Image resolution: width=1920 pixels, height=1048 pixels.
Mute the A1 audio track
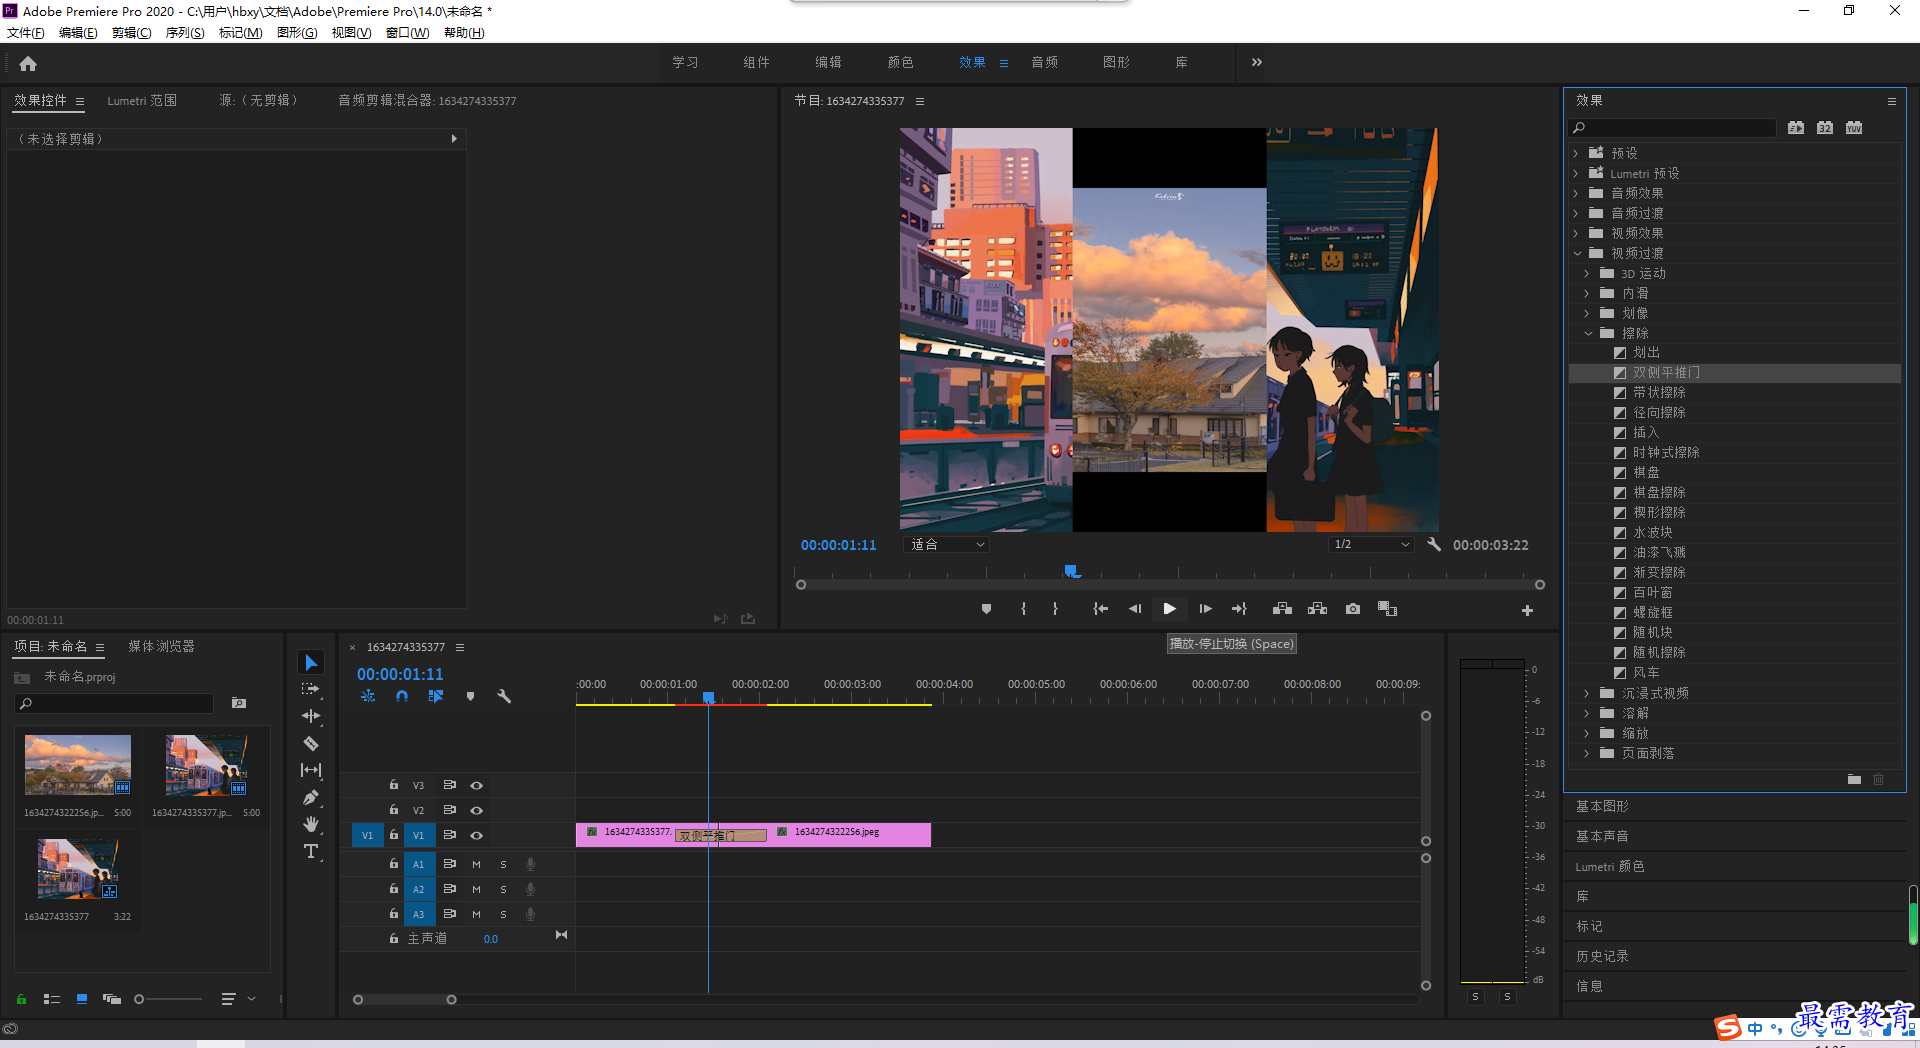click(x=477, y=864)
